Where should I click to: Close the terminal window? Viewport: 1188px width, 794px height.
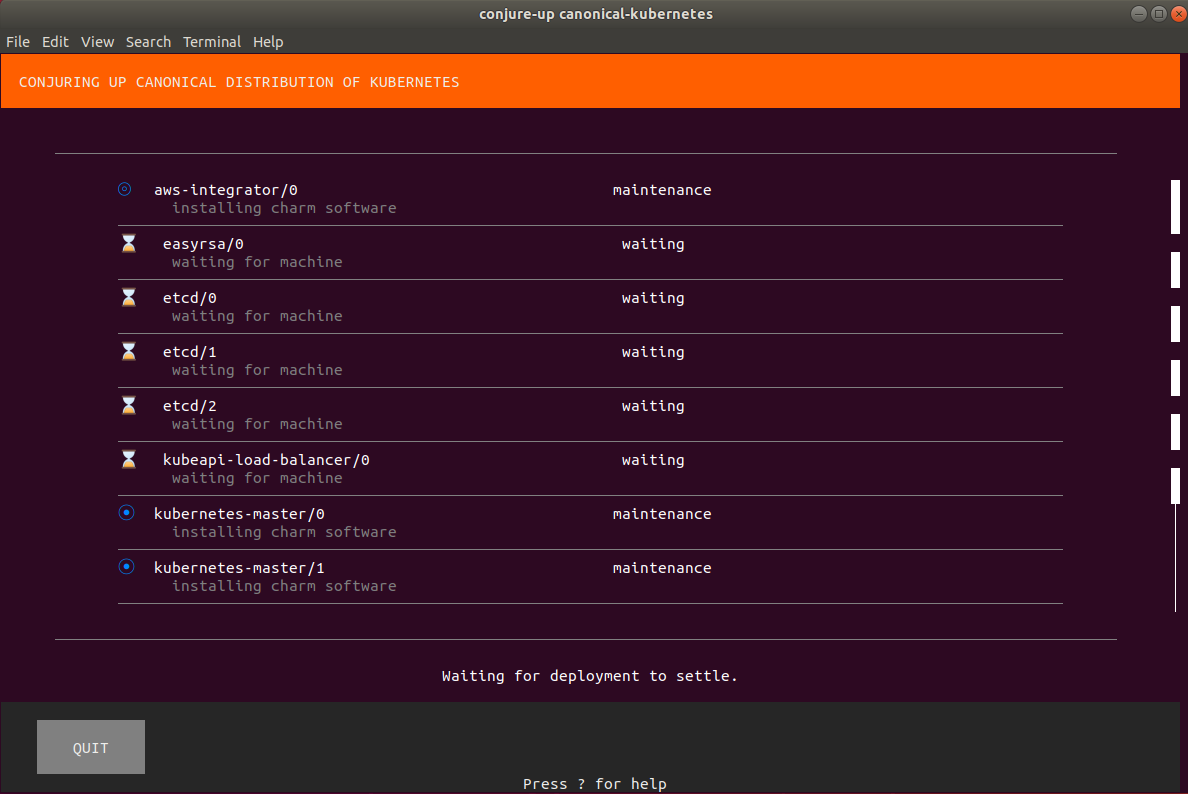(x=1179, y=14)
